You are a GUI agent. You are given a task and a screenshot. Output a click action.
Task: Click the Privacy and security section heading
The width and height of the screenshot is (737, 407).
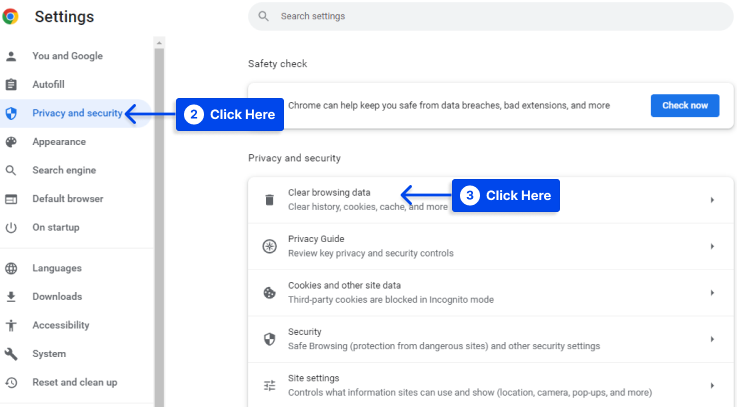pos(295,158)
